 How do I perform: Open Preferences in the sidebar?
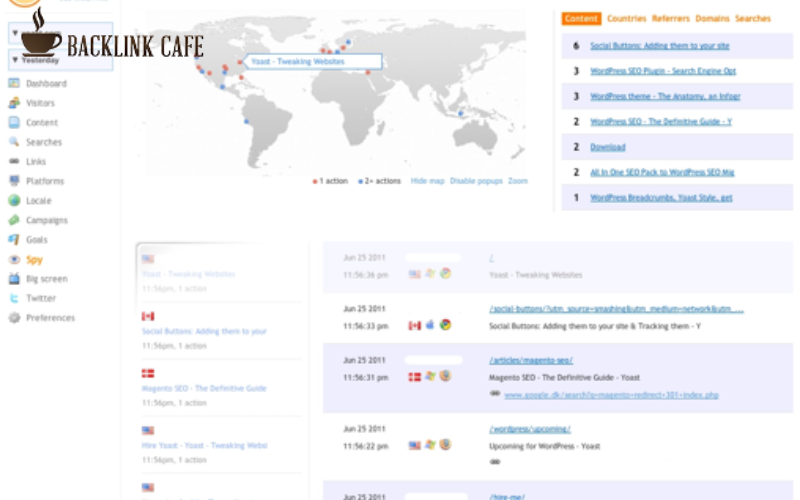51,318
